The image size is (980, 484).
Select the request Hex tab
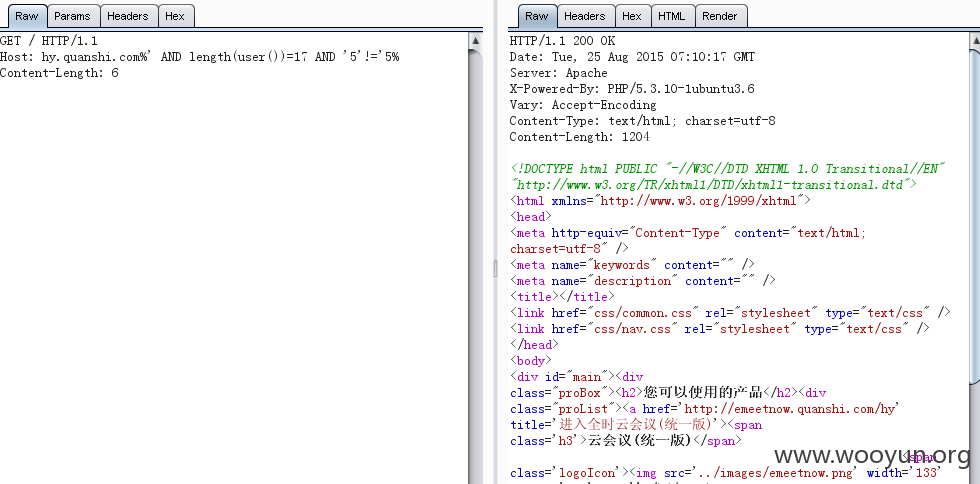click(175, 16)
